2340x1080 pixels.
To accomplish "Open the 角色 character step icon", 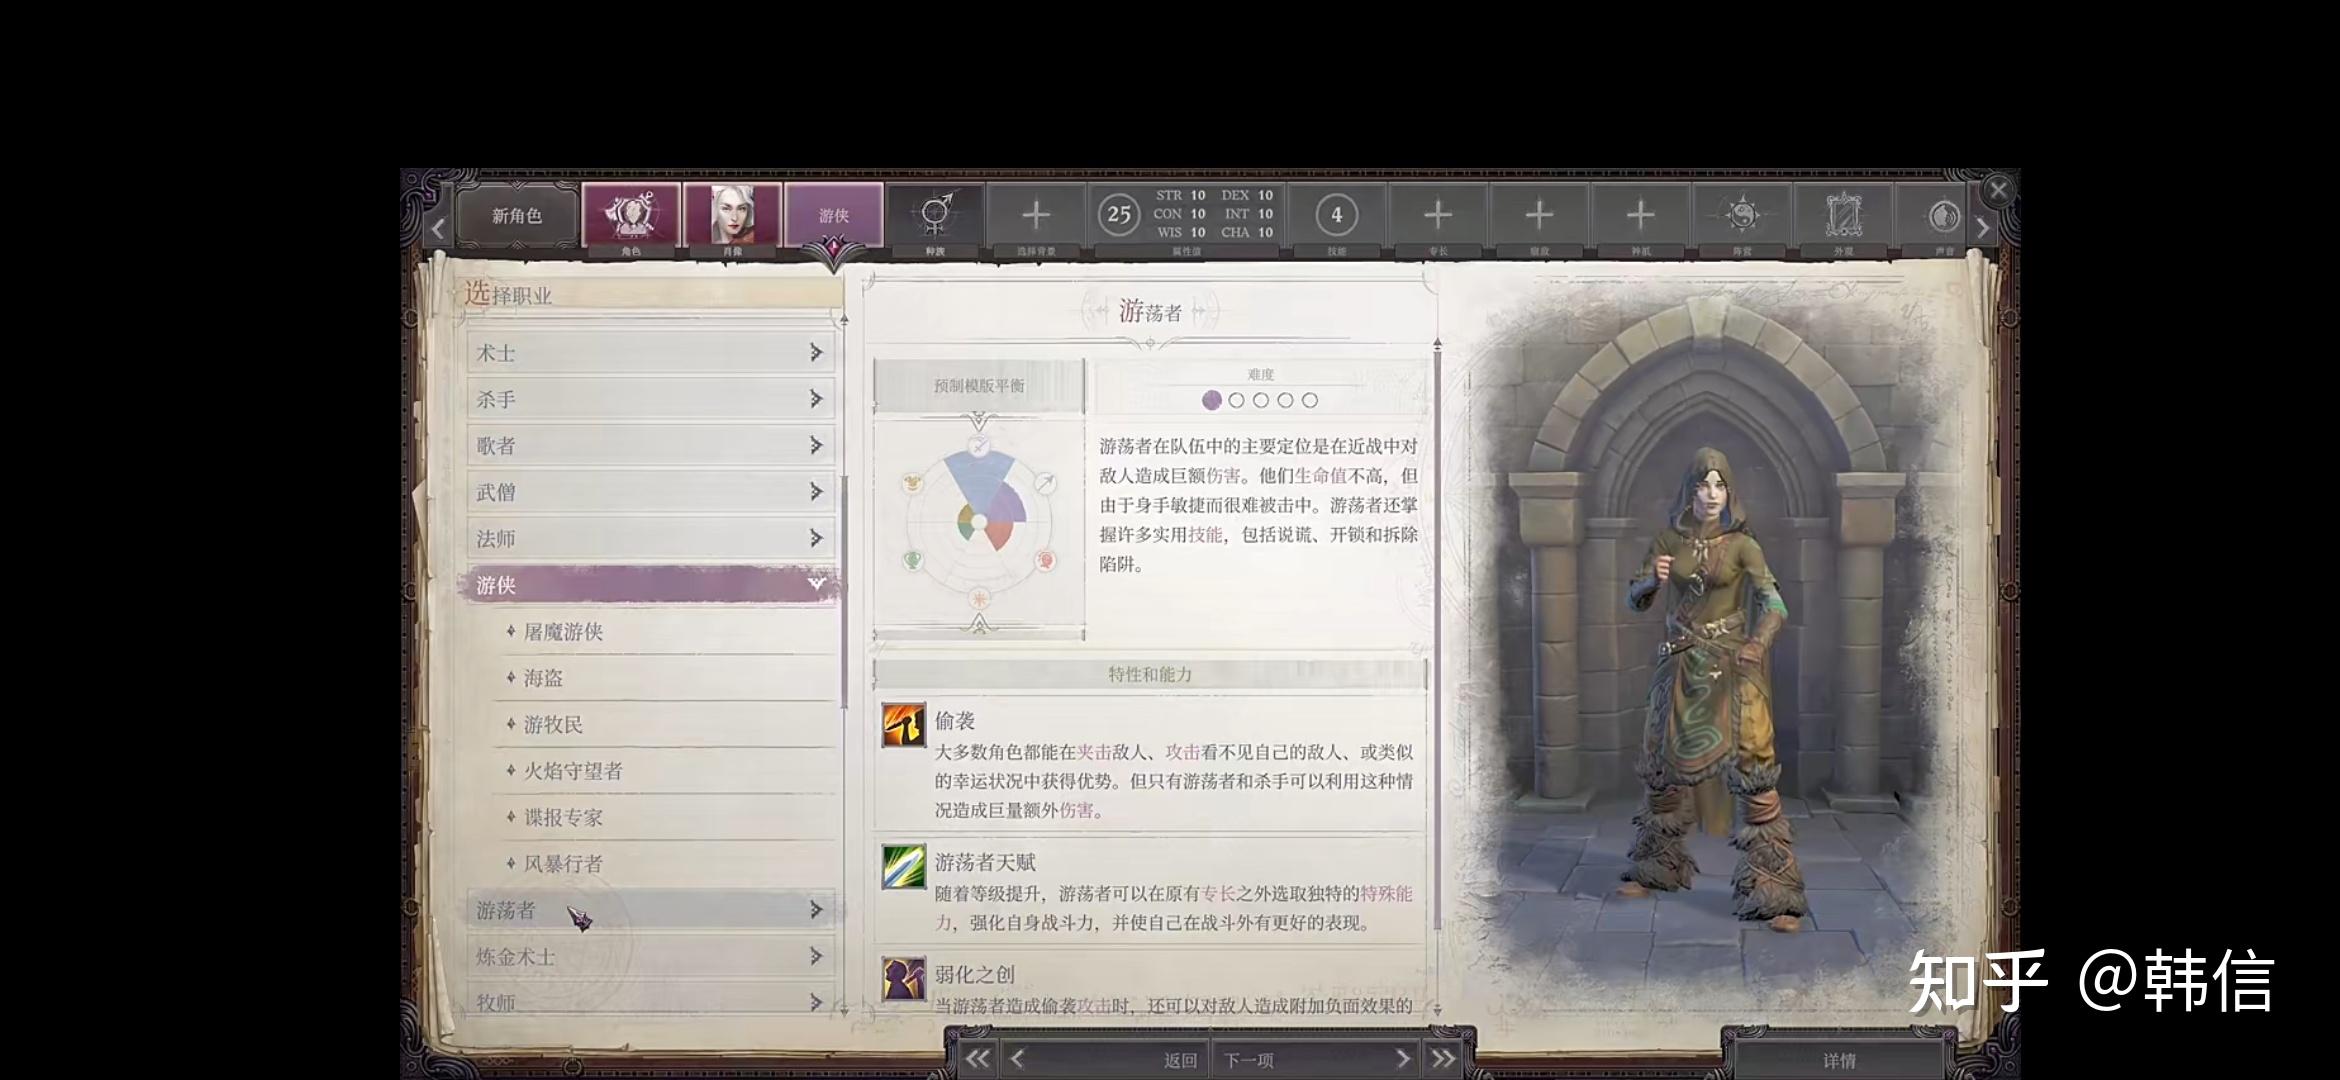I will tap(631, 214).
